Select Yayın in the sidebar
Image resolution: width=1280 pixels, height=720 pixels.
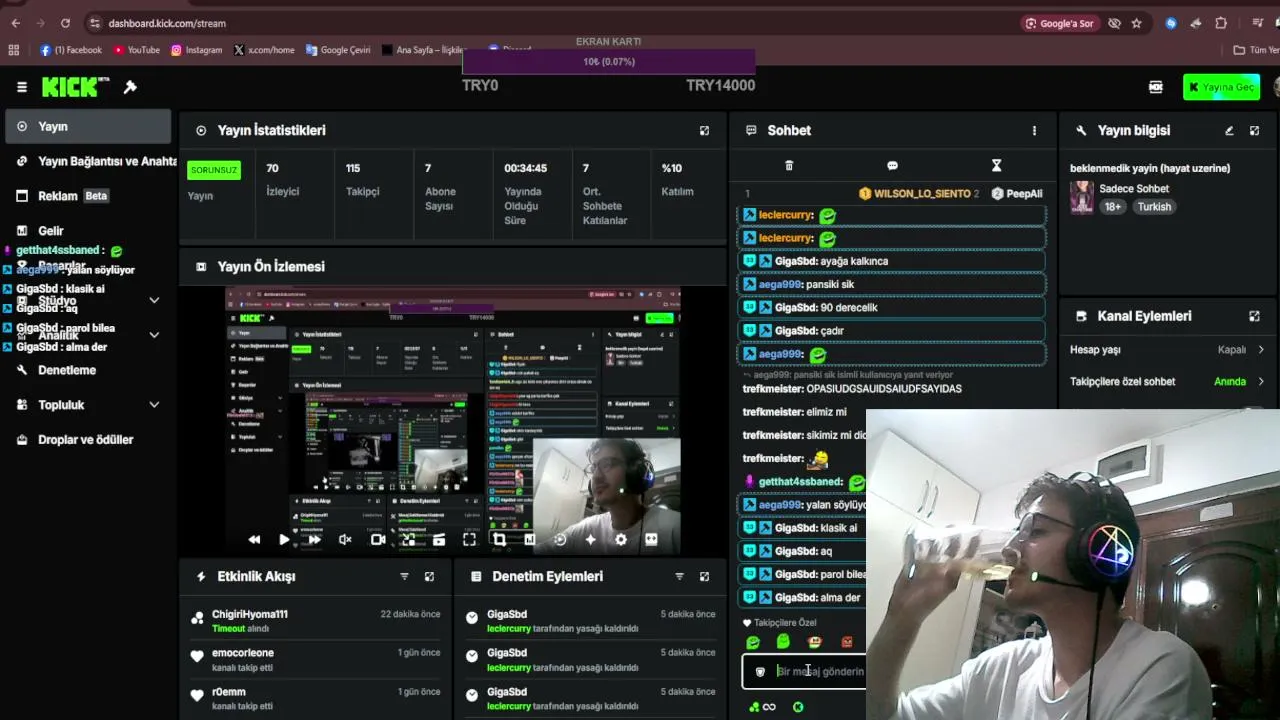tap(87, 127)
